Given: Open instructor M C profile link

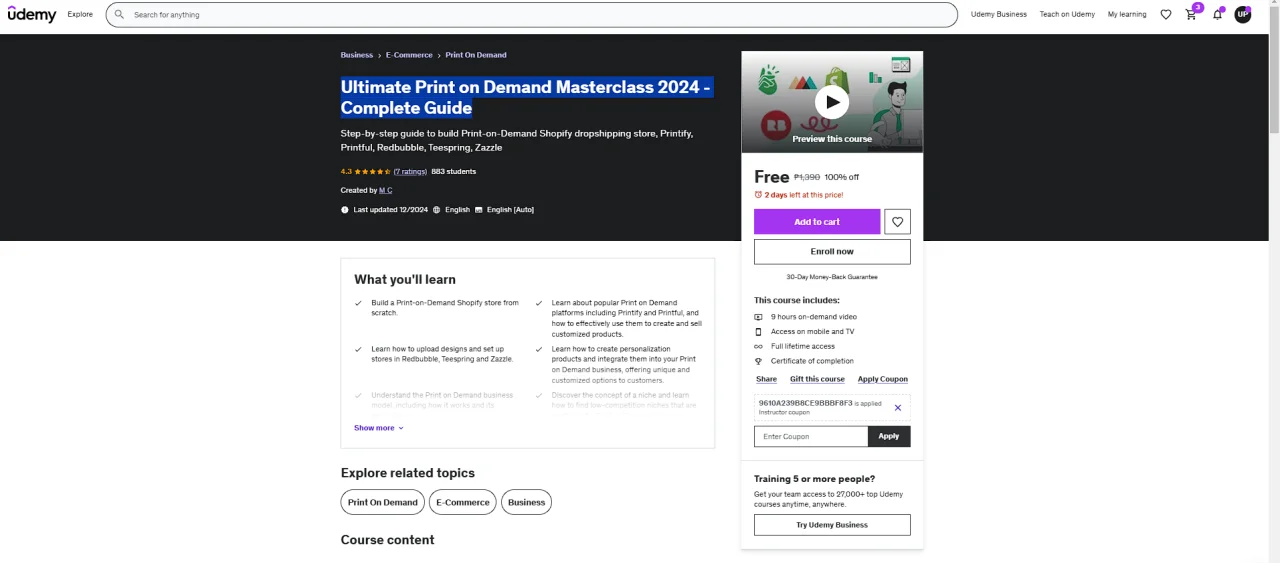Looking at the screenshot, I should [x=386, y=190].
